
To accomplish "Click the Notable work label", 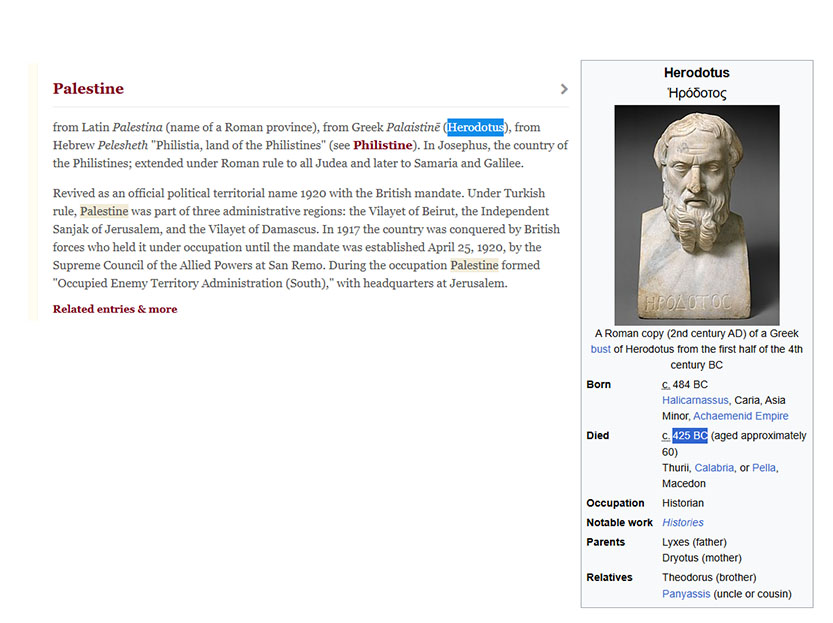I will (x=619, y=523).
